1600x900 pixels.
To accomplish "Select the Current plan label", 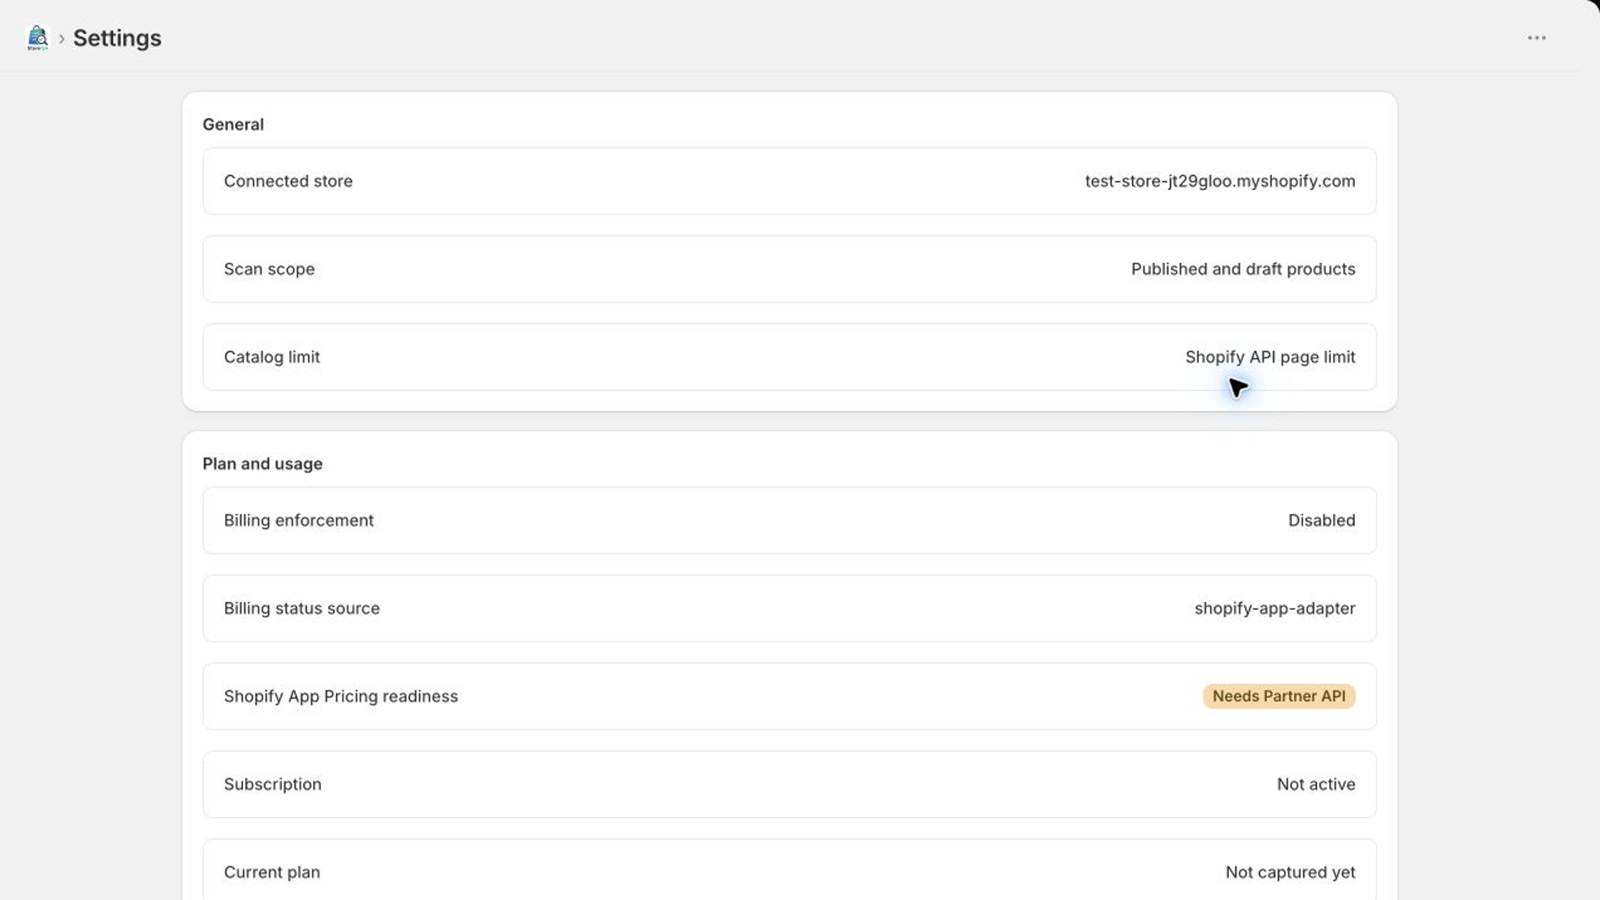I will (x=272, y=872).
